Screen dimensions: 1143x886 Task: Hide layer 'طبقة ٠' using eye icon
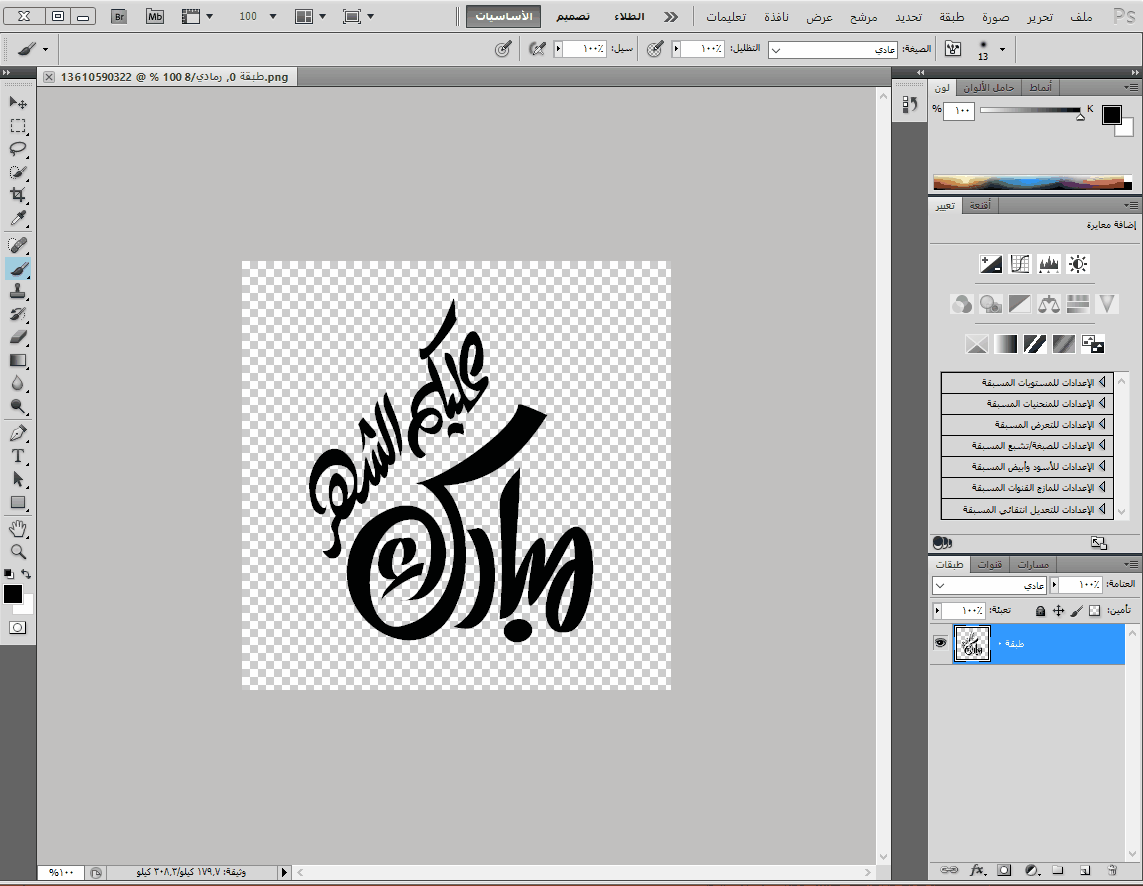point(940,643)
